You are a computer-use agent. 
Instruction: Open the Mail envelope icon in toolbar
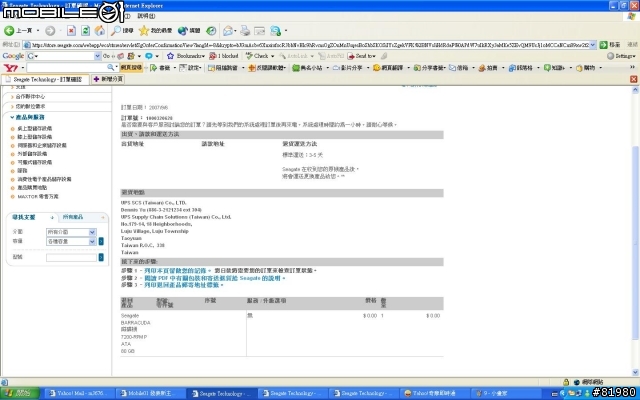point(228,31)
